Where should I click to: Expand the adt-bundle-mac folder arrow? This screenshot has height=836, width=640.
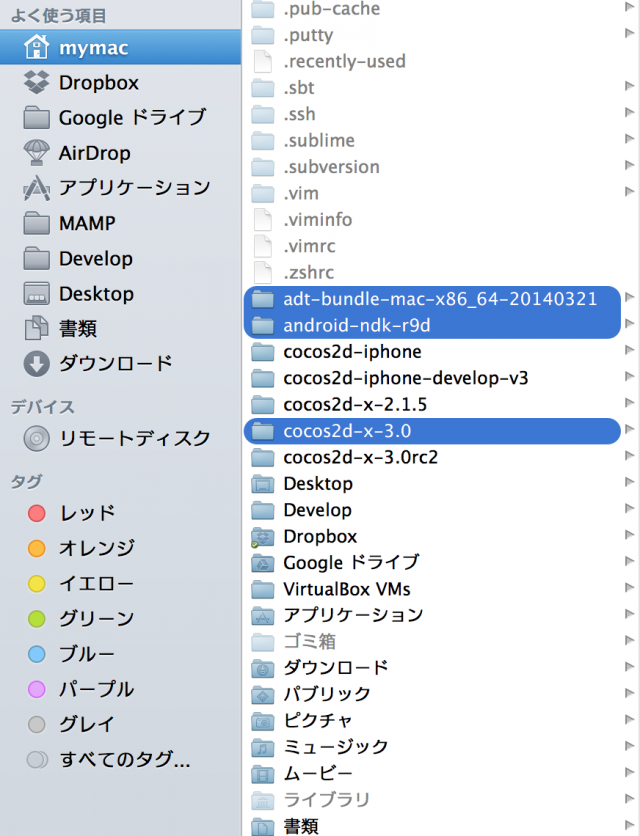click(x=629, y=296)
